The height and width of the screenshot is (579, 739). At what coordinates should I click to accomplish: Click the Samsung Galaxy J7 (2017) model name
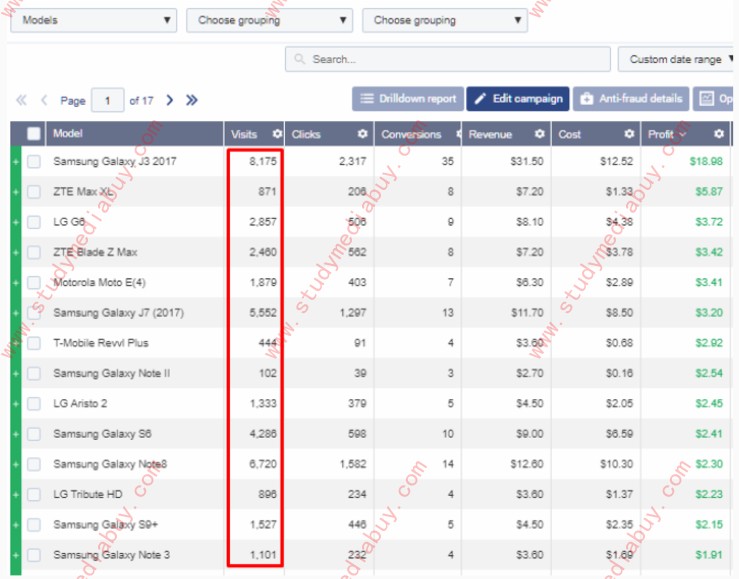coord(118,313)
